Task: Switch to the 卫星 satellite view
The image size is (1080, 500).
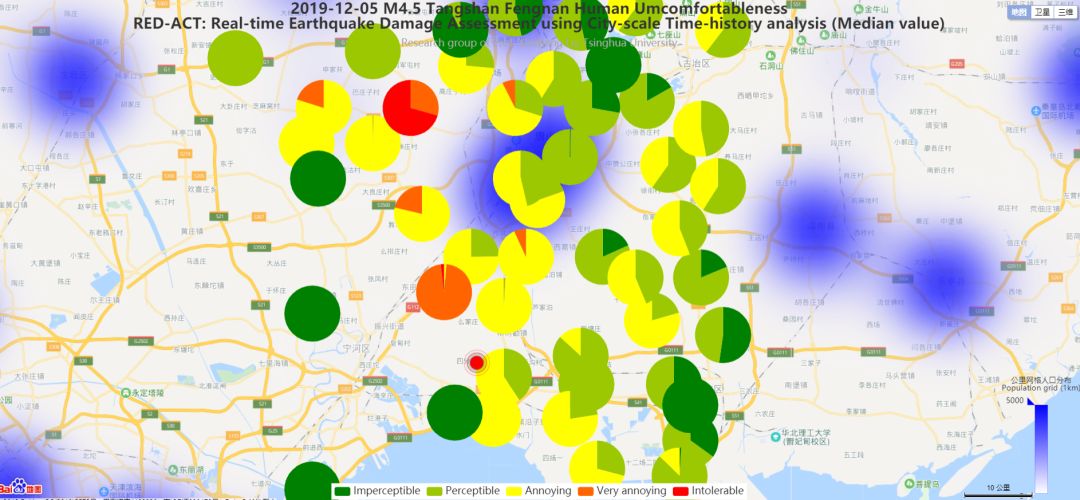Action: [1042, 12]
